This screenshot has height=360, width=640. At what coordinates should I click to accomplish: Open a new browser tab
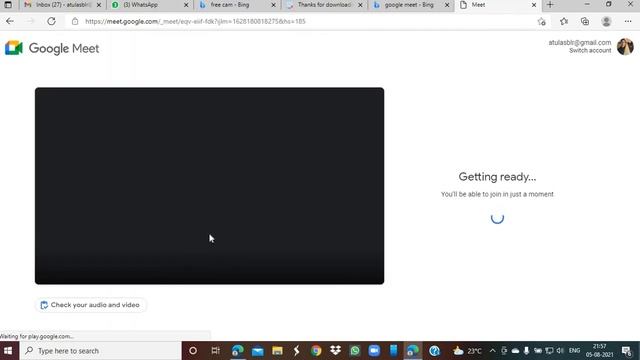(550, 5)
